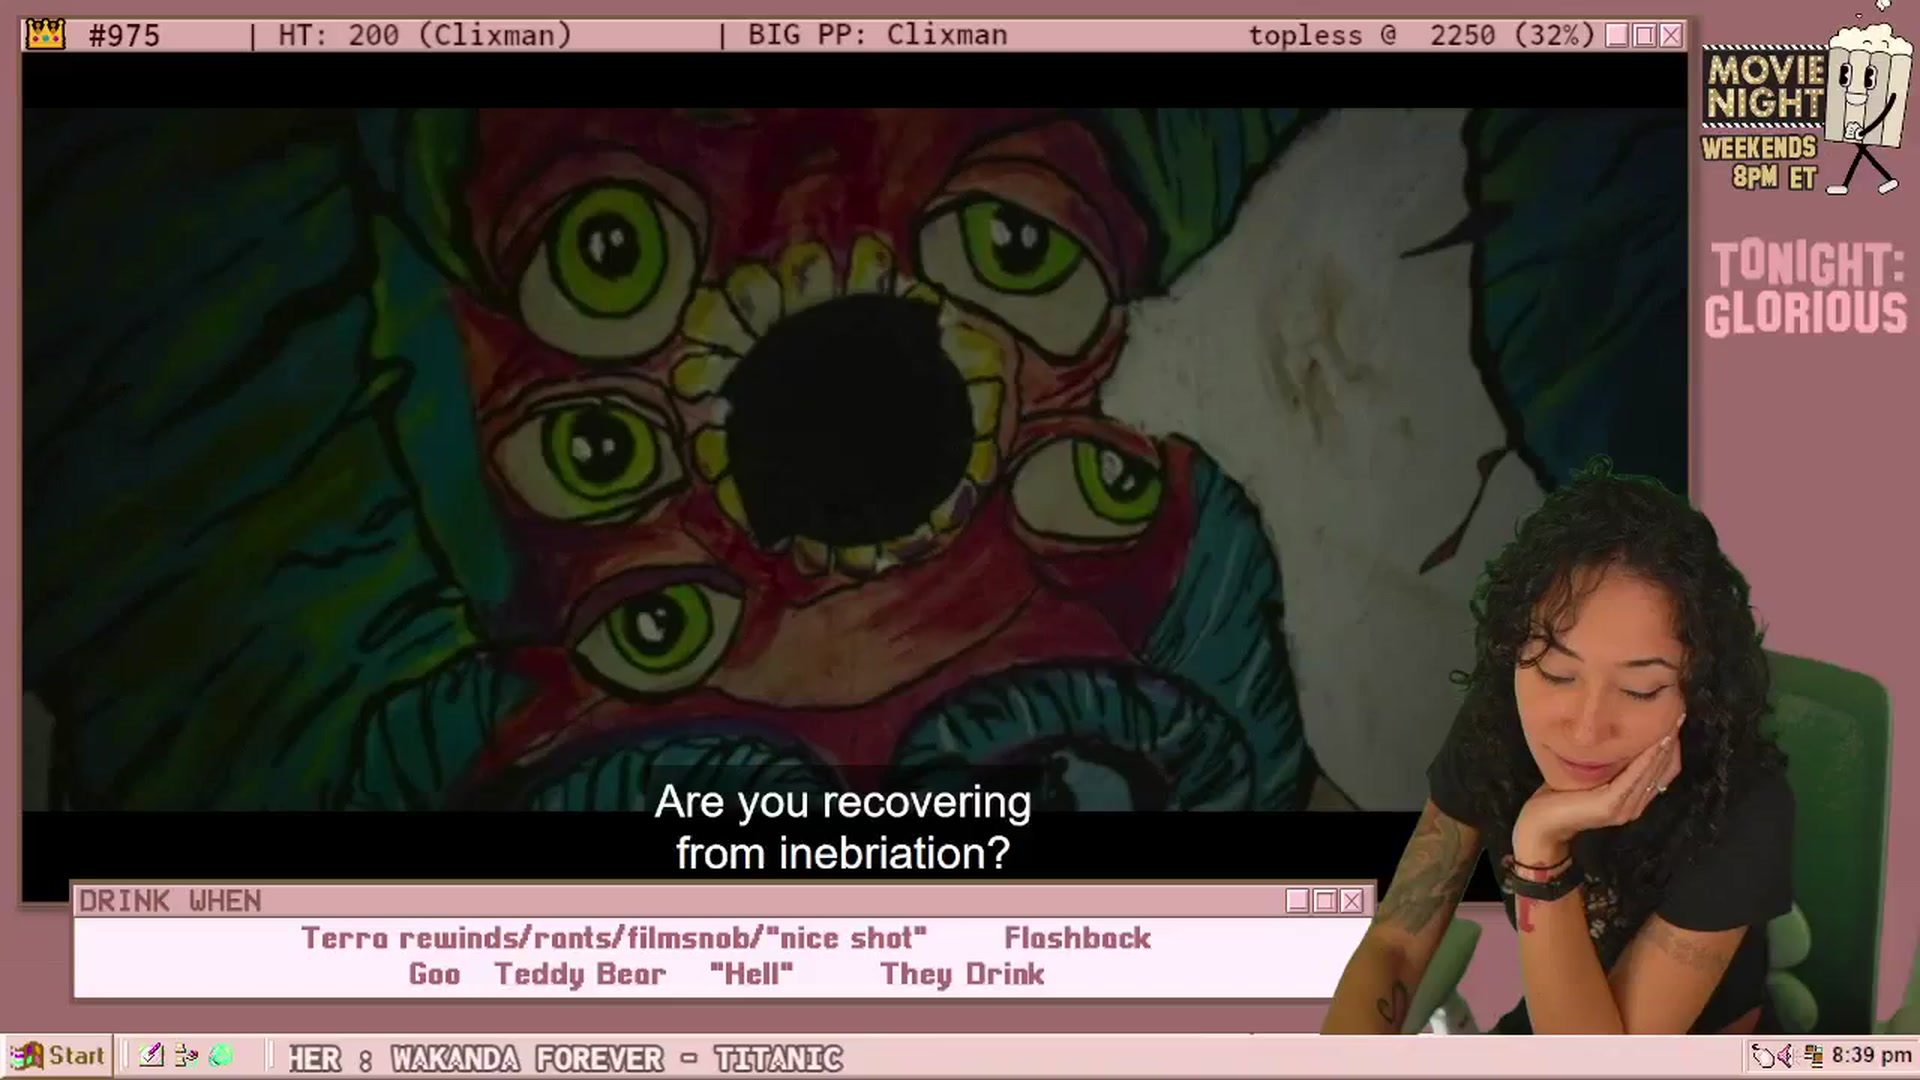
Task: Click 'topless @ 2250 (32%)' goal text
Action: coord(1421,36)
